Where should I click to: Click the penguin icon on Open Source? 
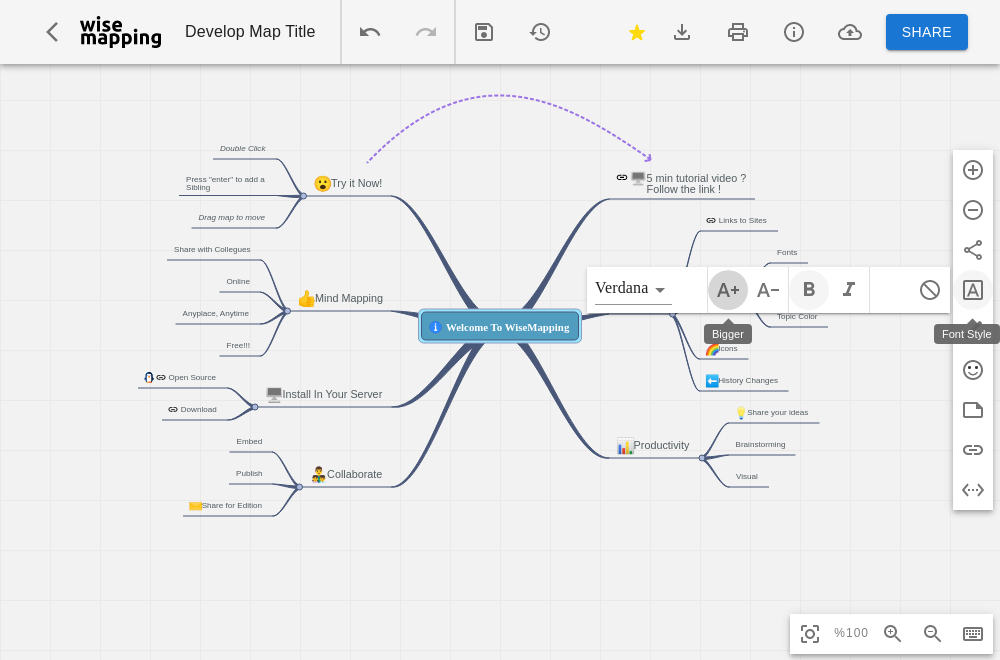[149, 378]
